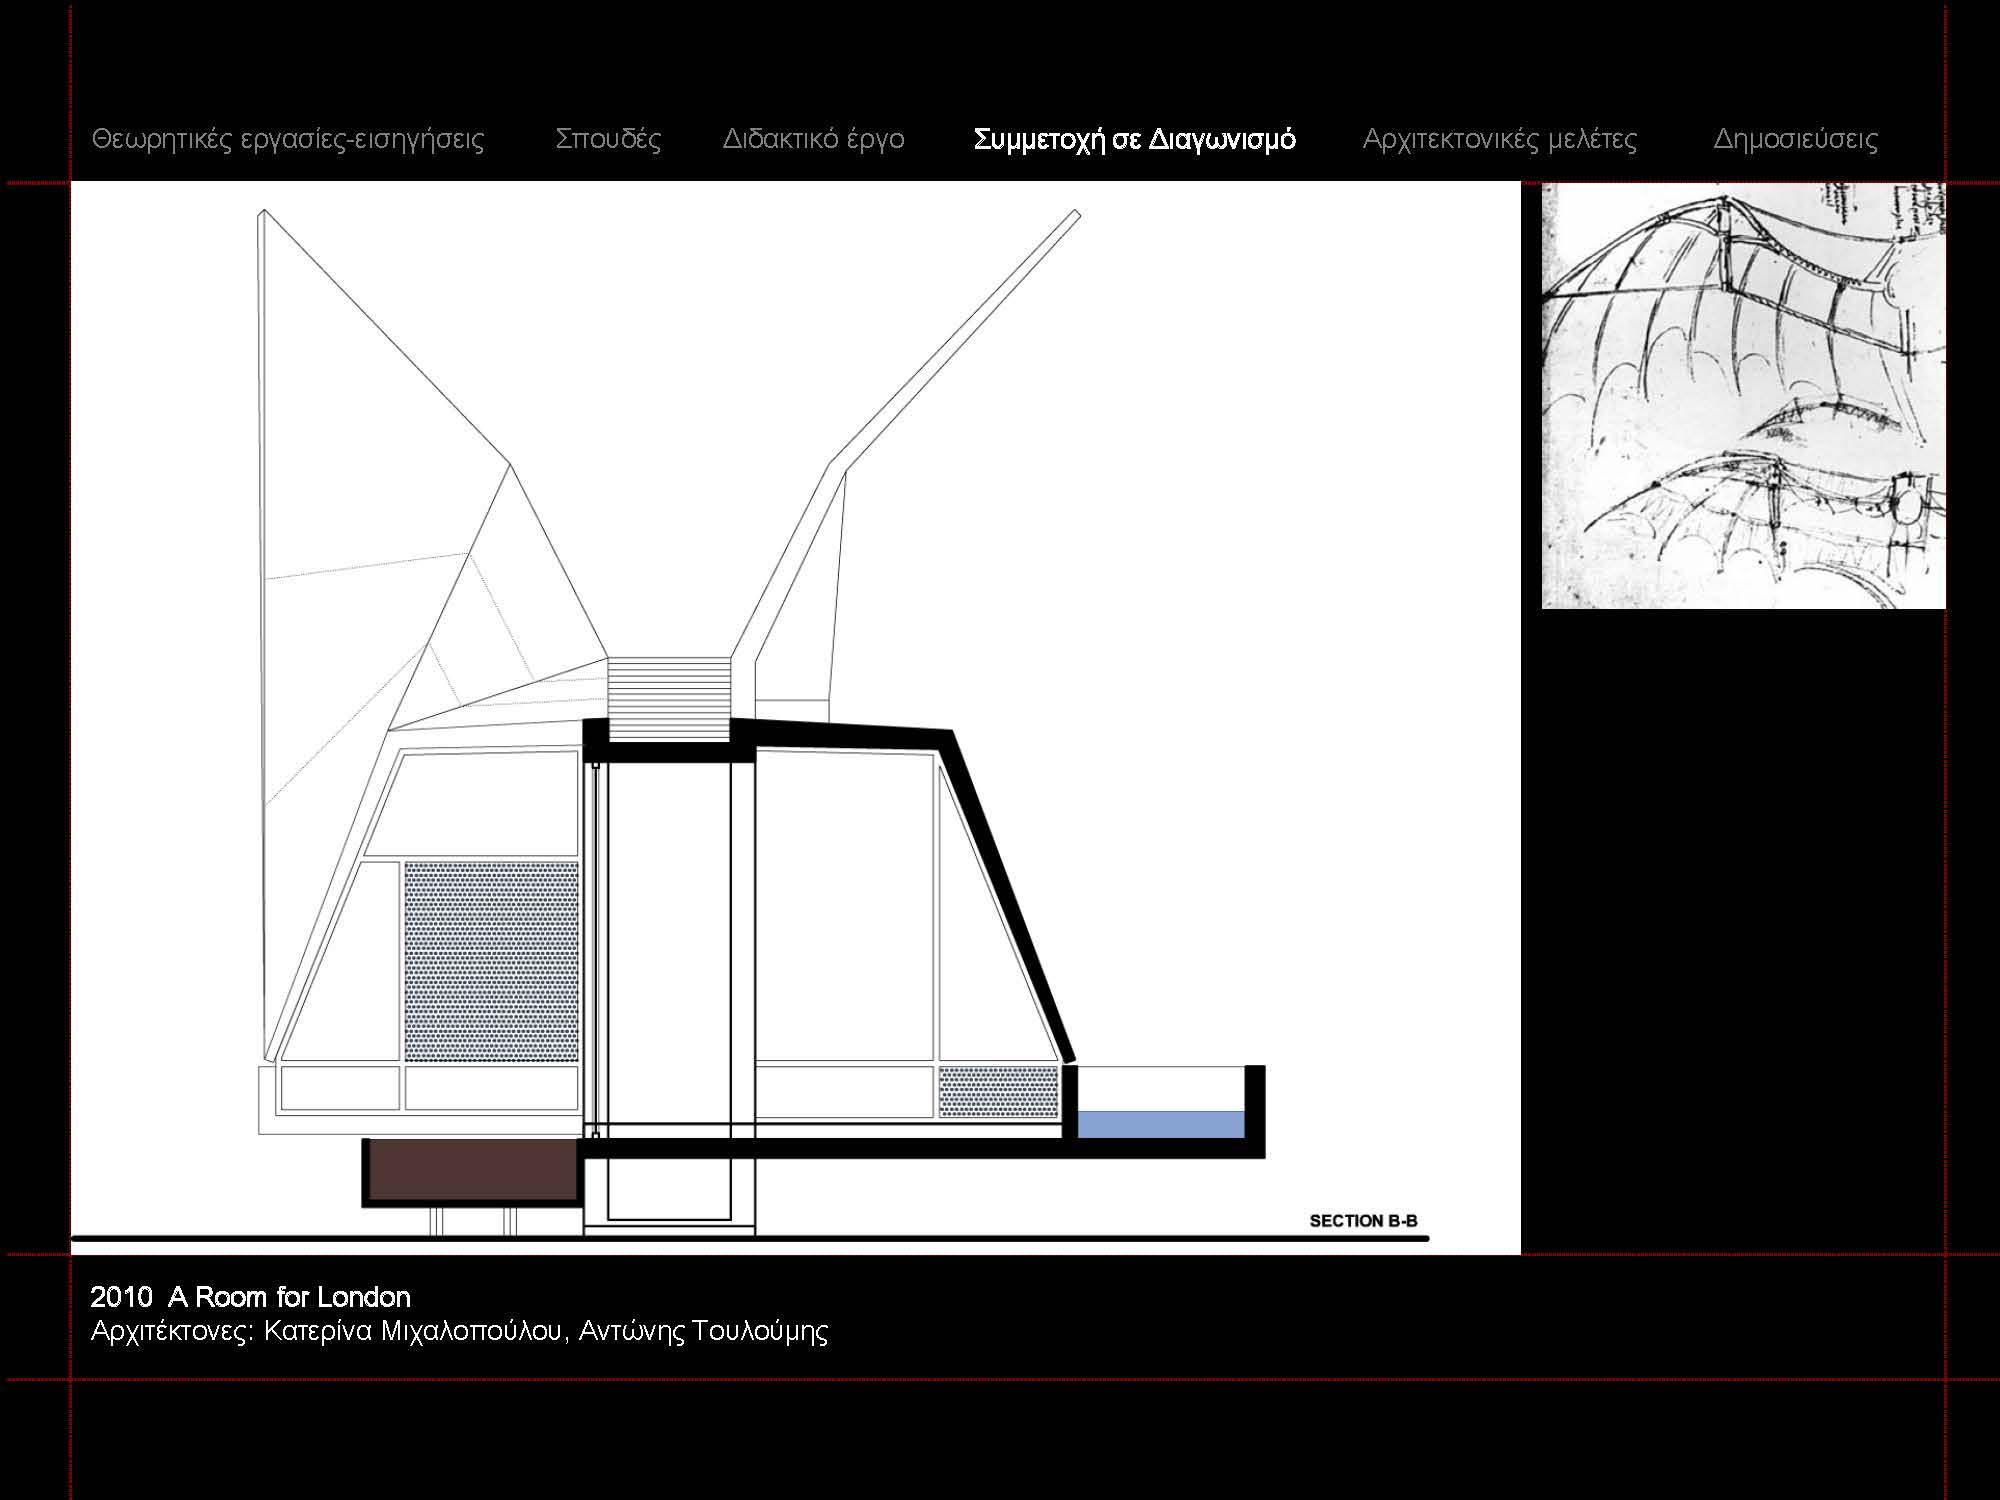Go to the Σπουδές section
The image size is (2000, 1500).
pos(608,139)
